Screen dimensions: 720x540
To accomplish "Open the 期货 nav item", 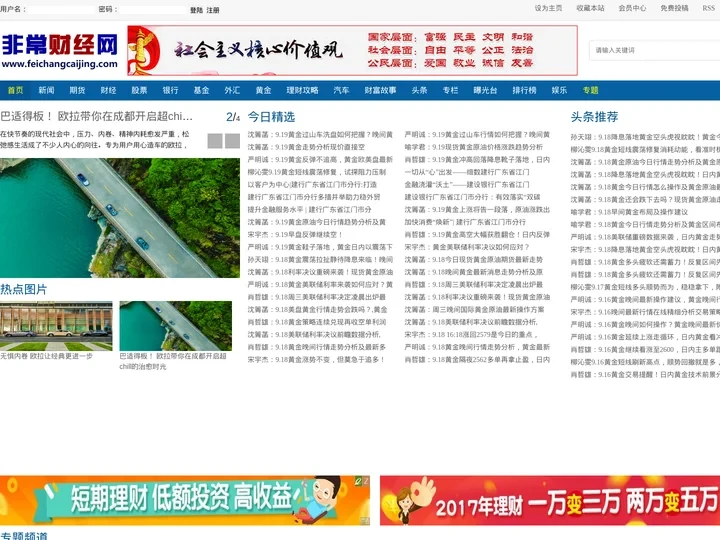I will tap(77, 90).
